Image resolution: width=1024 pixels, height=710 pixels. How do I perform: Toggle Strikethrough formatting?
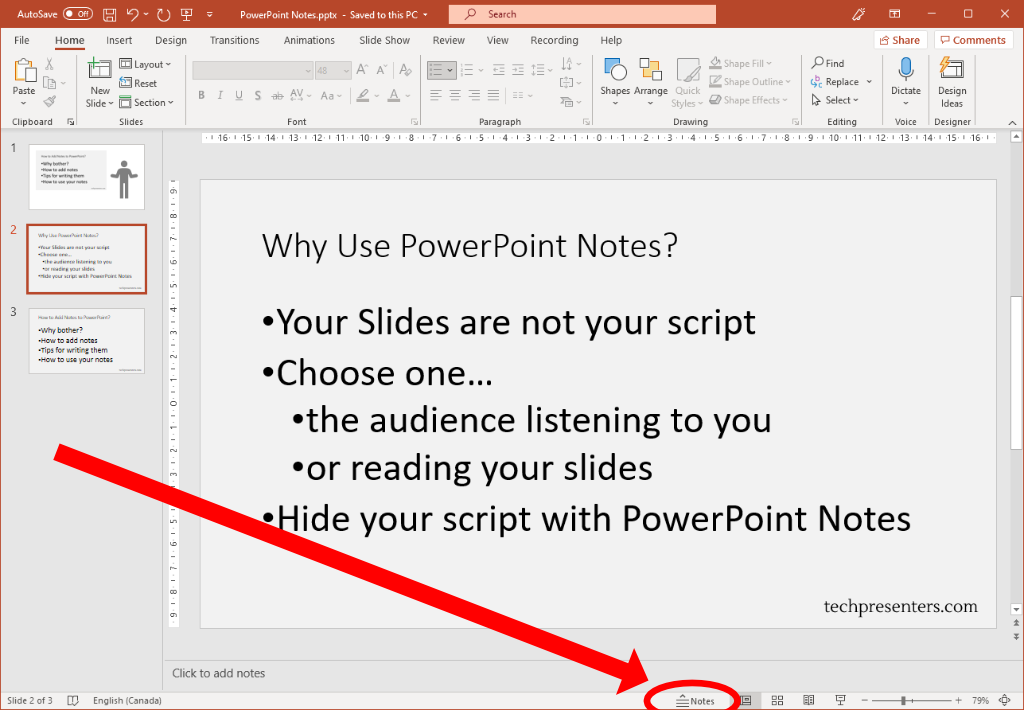pos(277,95)
